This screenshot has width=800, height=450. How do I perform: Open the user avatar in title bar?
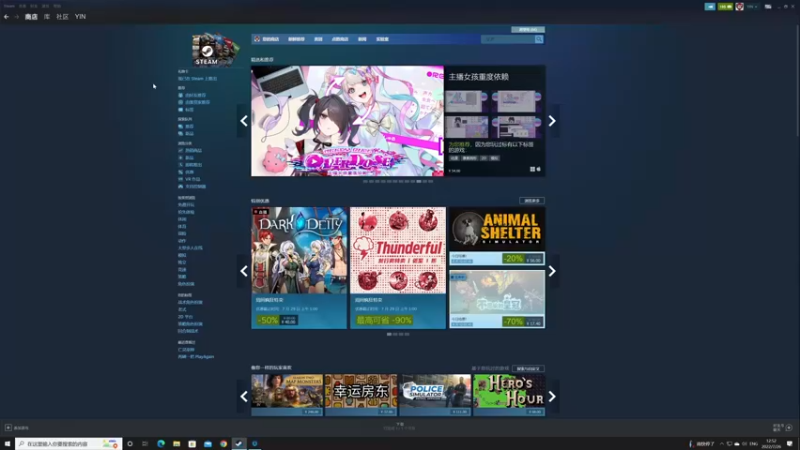(x=739, y=7)
